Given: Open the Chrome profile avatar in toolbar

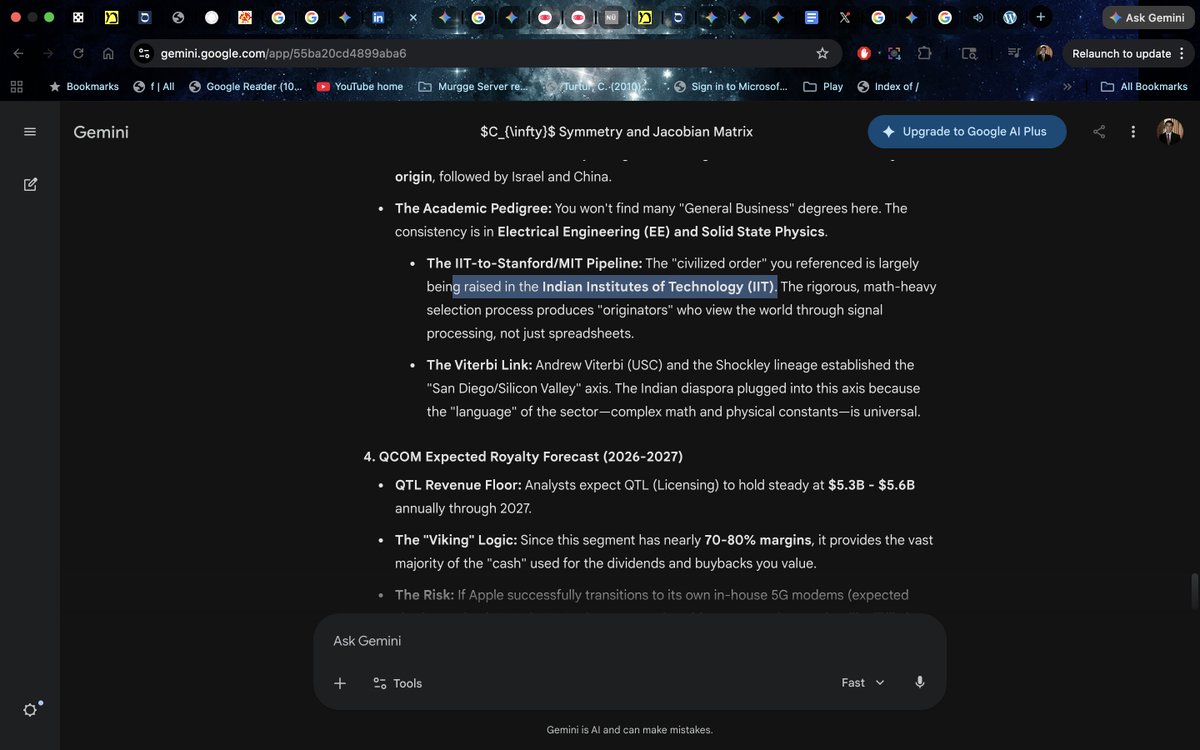Looking at the screenshot, I should pyautogui.click(x=1044, y=53).
